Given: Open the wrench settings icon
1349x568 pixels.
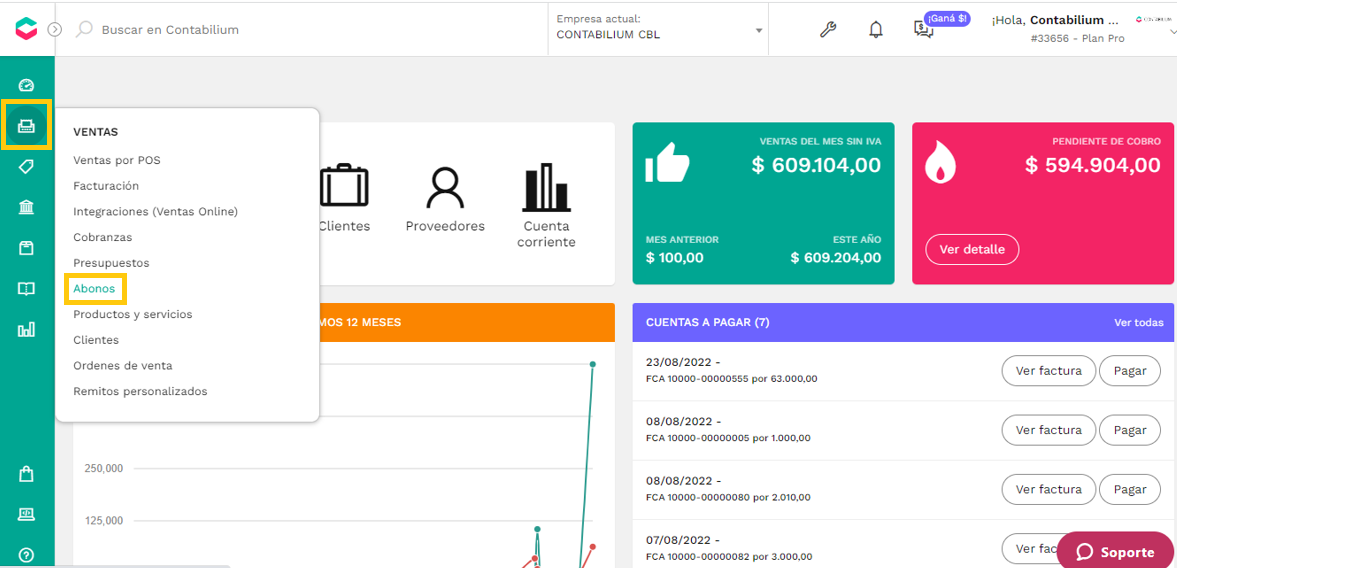Looking at the screenshot, I should click(828, 30).
